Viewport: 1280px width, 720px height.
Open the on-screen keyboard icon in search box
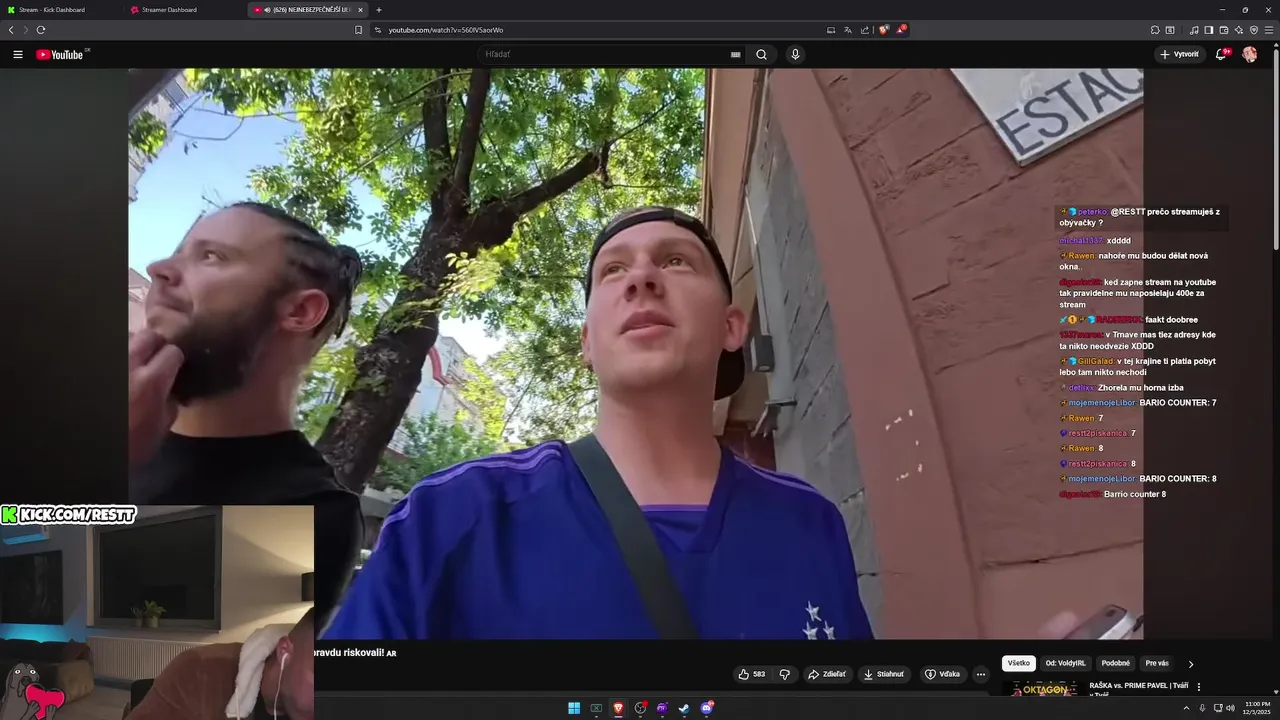[735, 55]
